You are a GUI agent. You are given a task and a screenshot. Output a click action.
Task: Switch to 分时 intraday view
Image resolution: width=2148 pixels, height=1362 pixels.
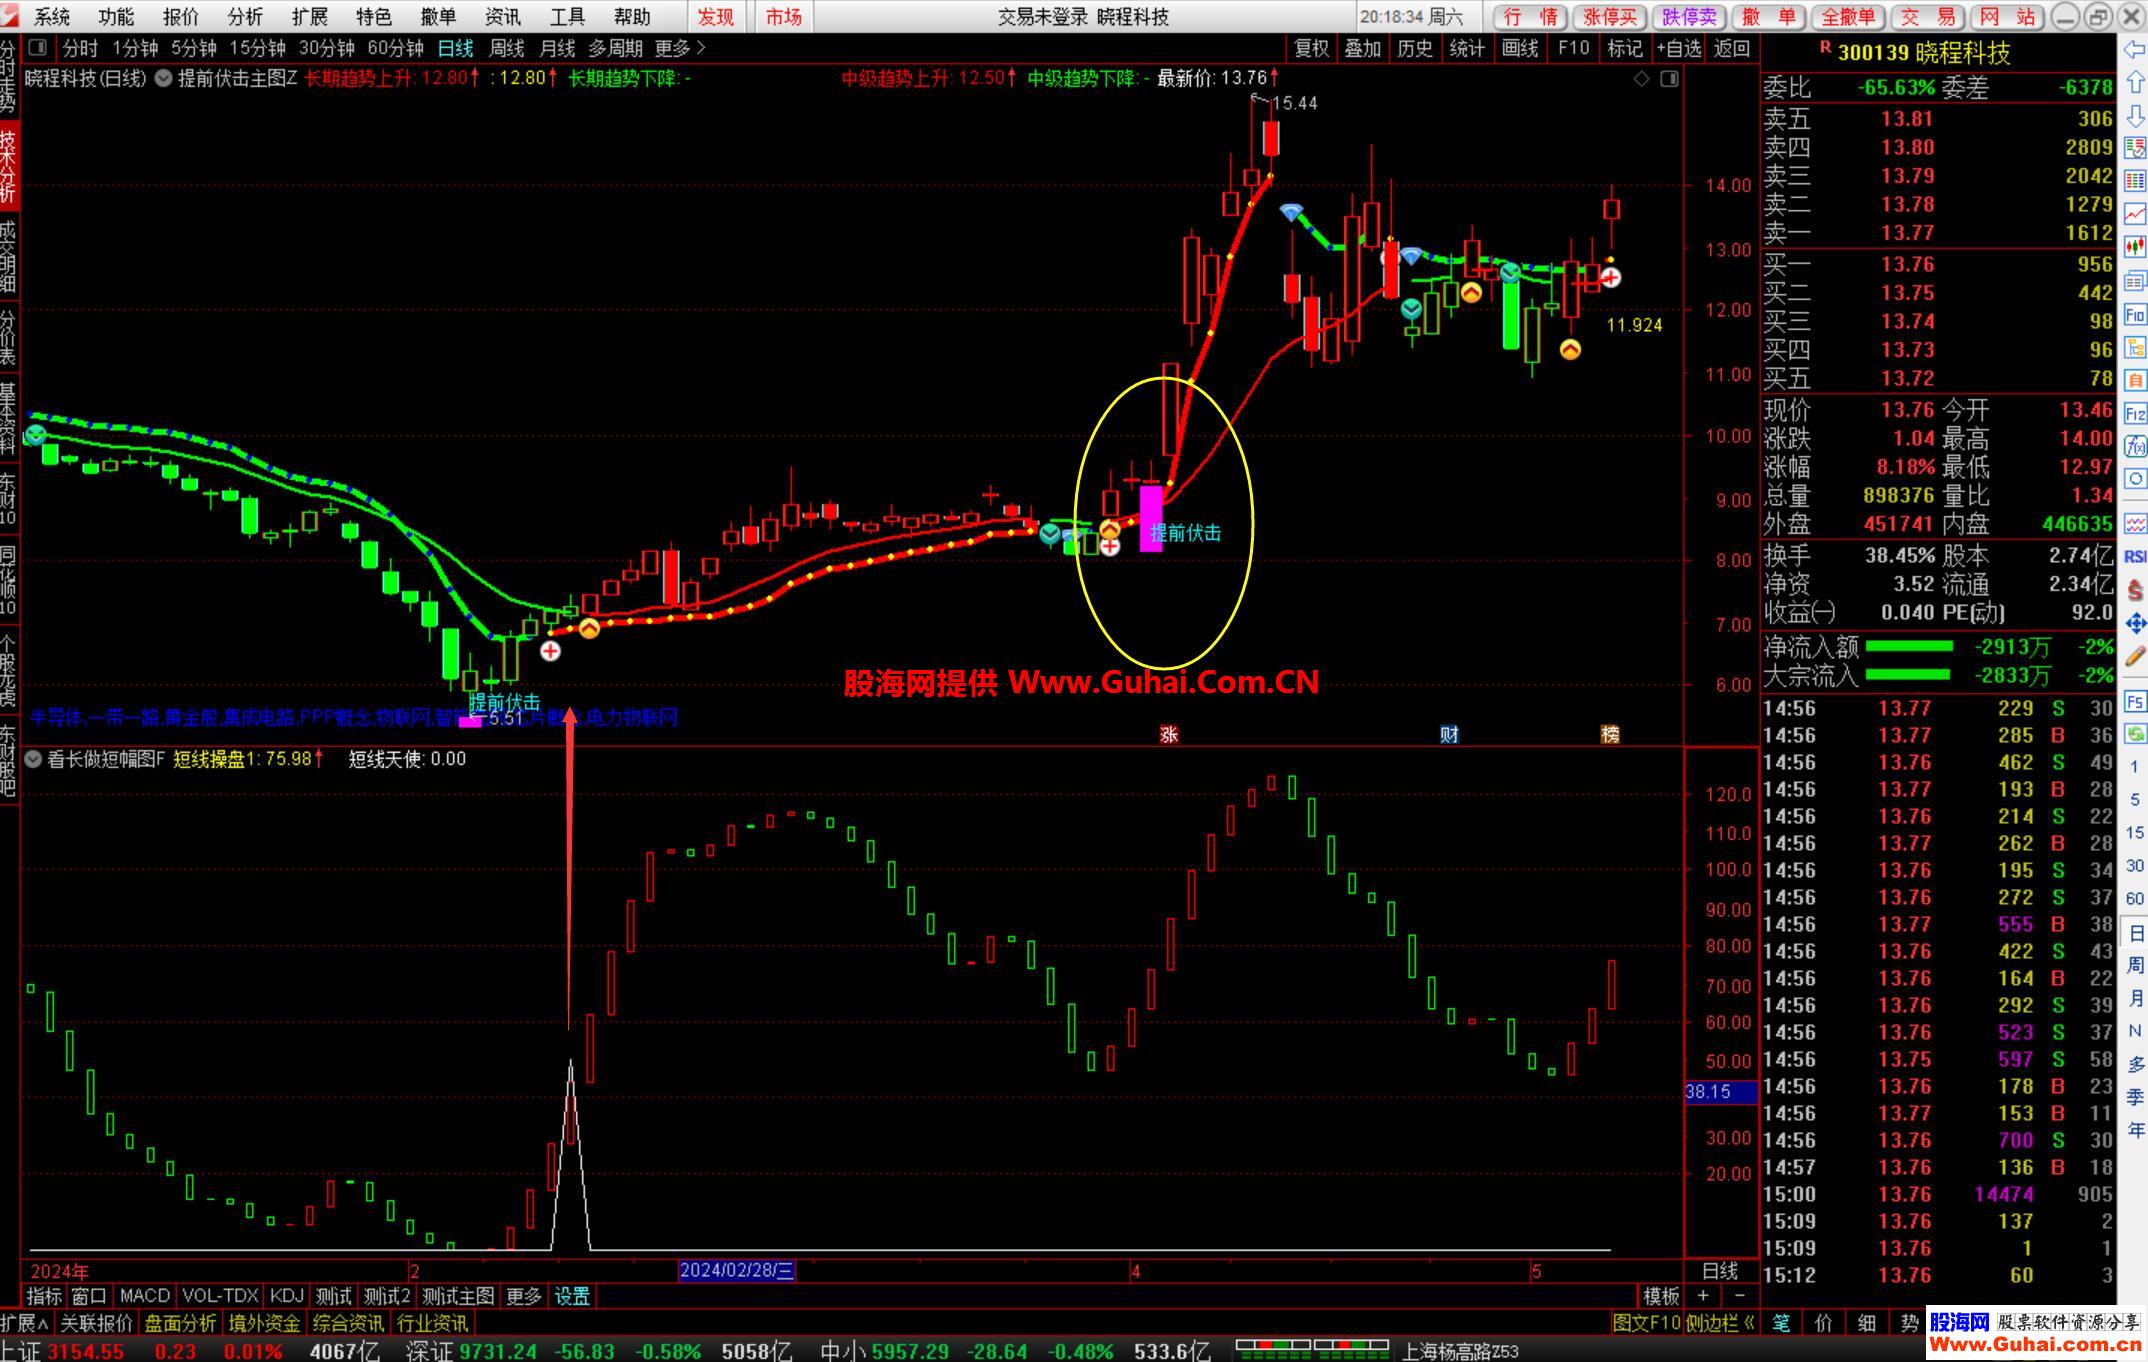tap(80, 48)
